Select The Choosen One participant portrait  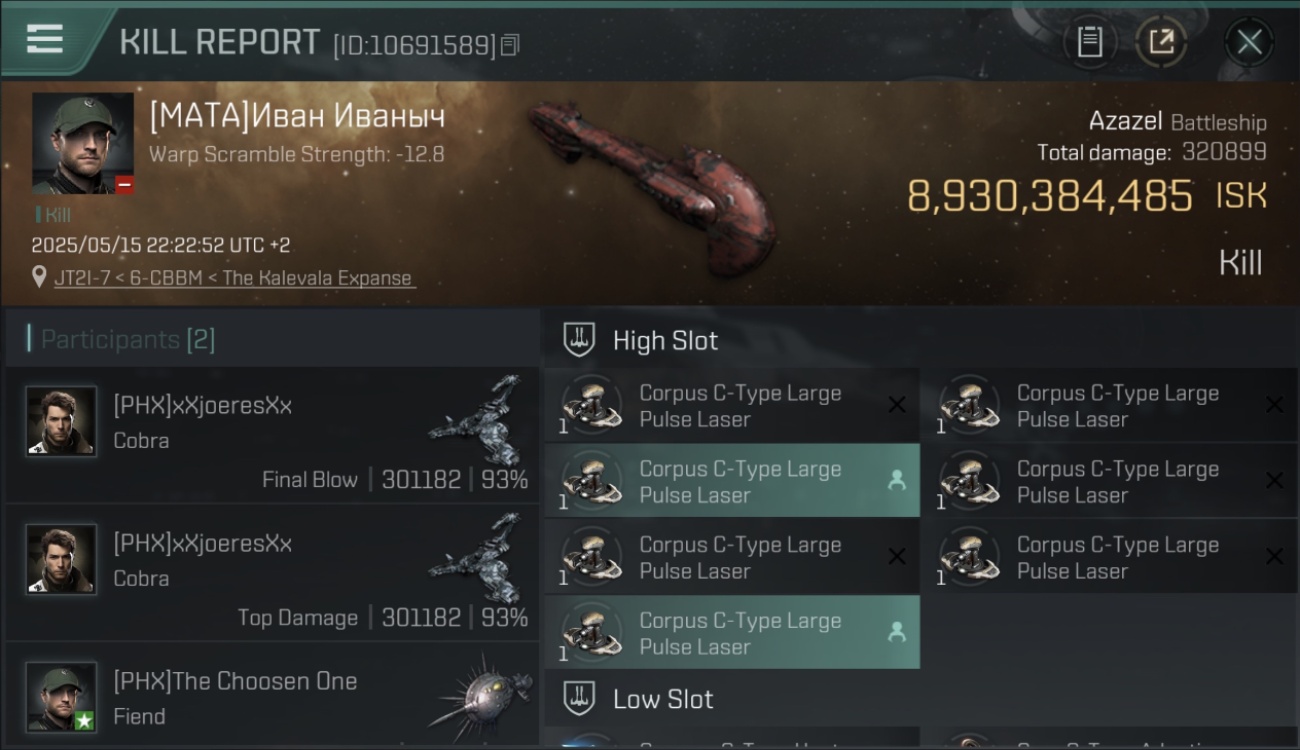coord(62,697)
